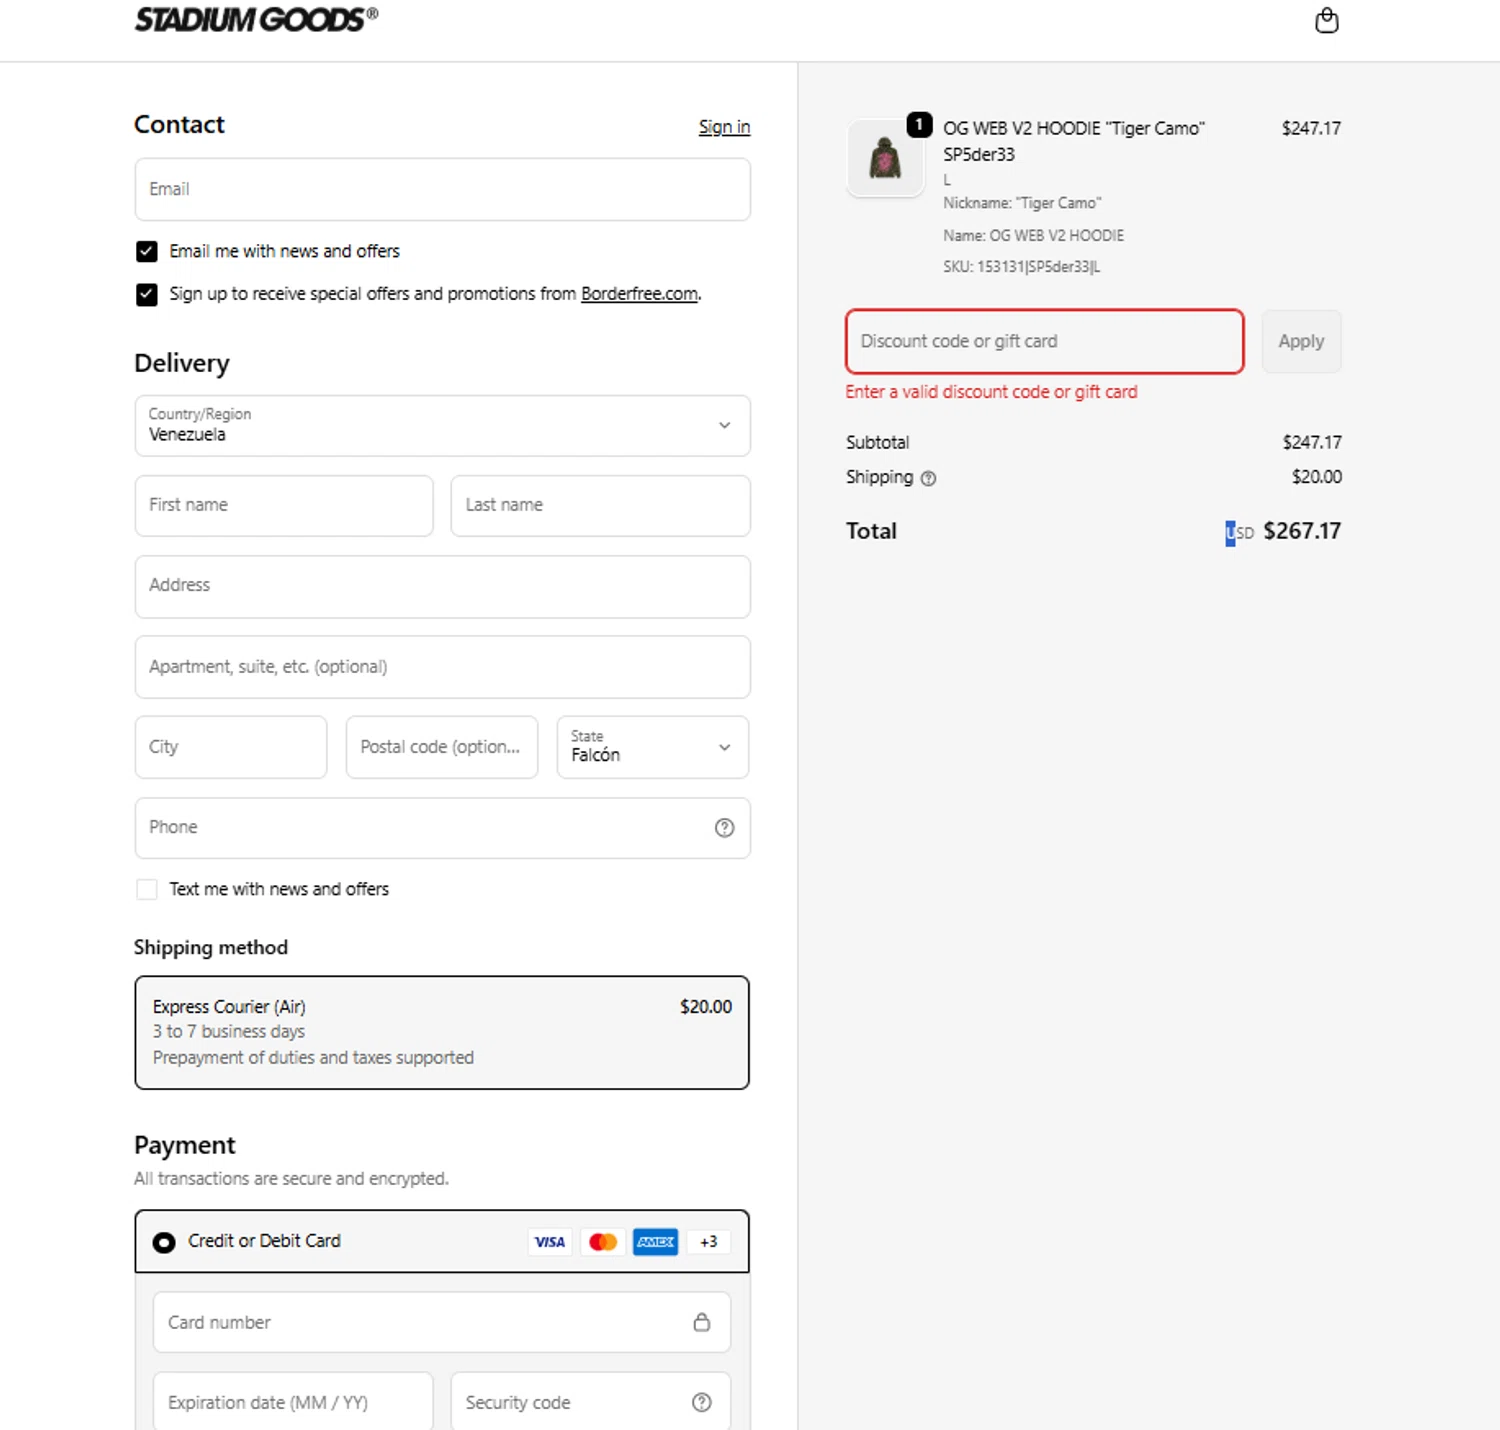
Task: Open the Country/Region dropdown
Action: [x=442, y=426]
